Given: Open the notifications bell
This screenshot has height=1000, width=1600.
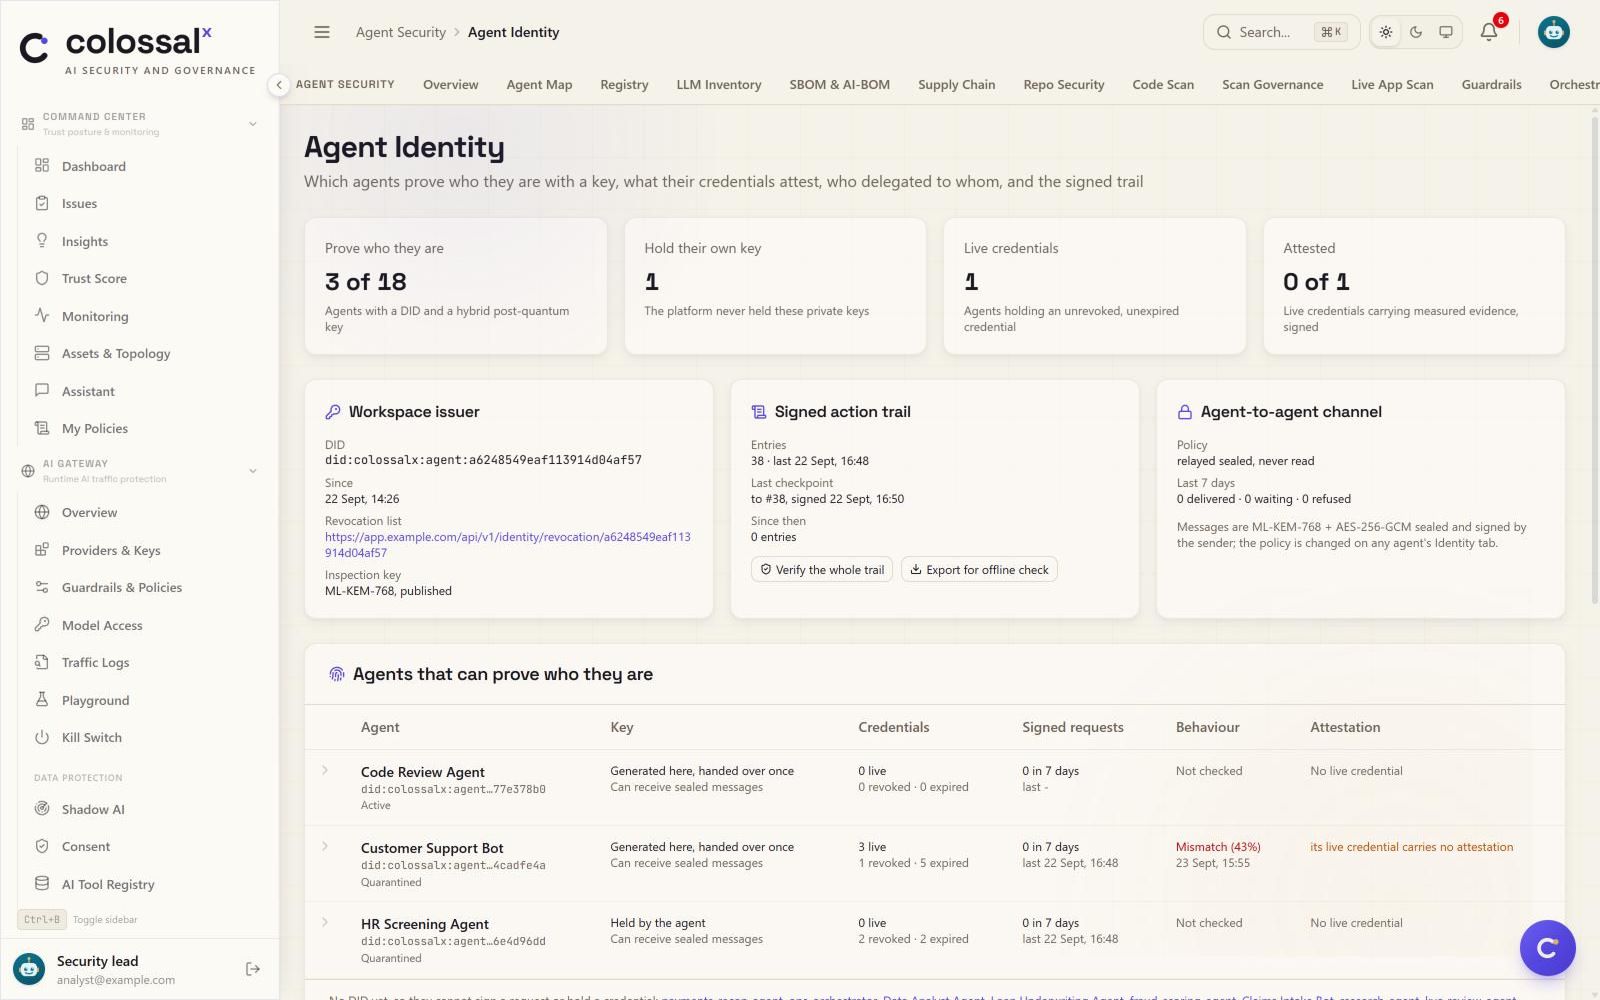Looking at the screenshot, I should 1489,32.
